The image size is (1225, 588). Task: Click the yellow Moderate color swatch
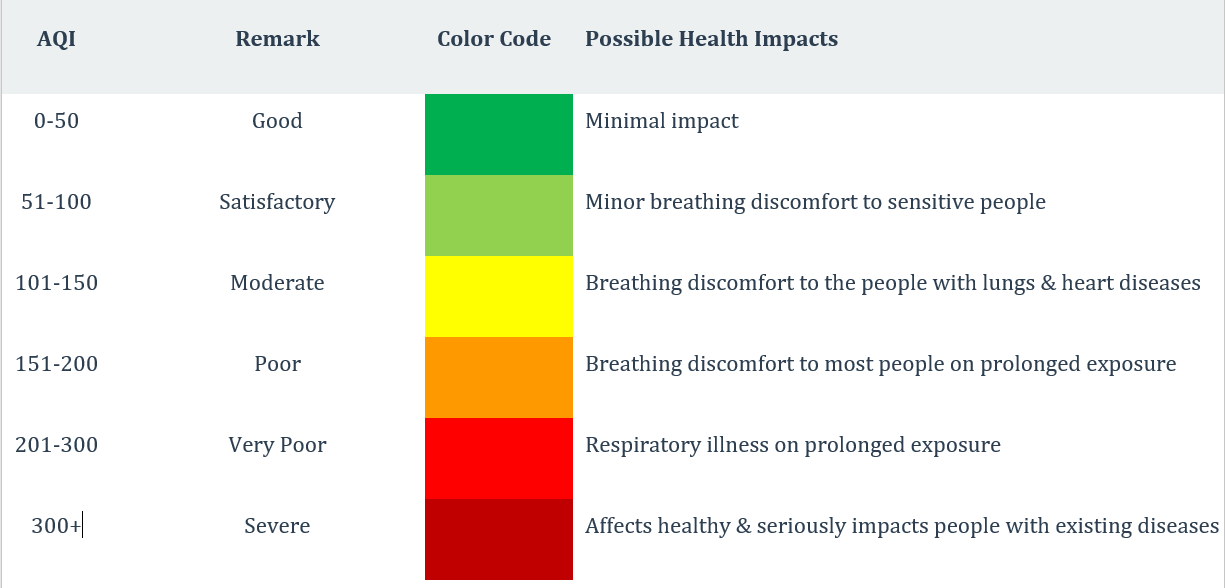click(498, 297)
